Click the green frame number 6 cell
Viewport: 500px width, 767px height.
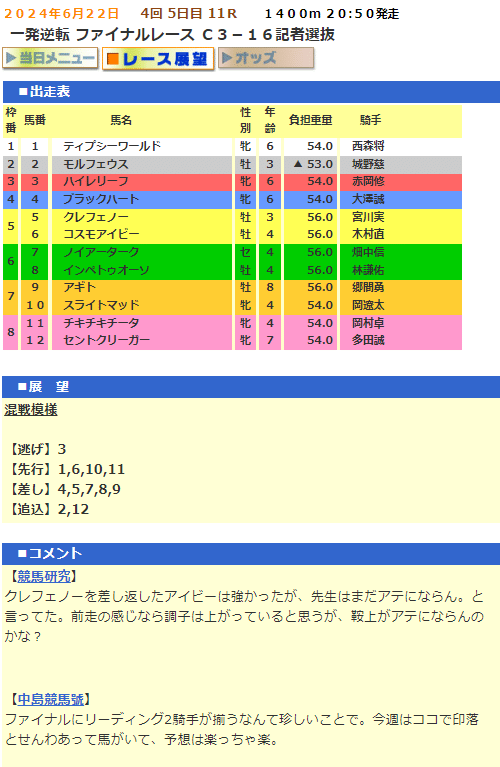pyautogui.click(x=11, y=261)
